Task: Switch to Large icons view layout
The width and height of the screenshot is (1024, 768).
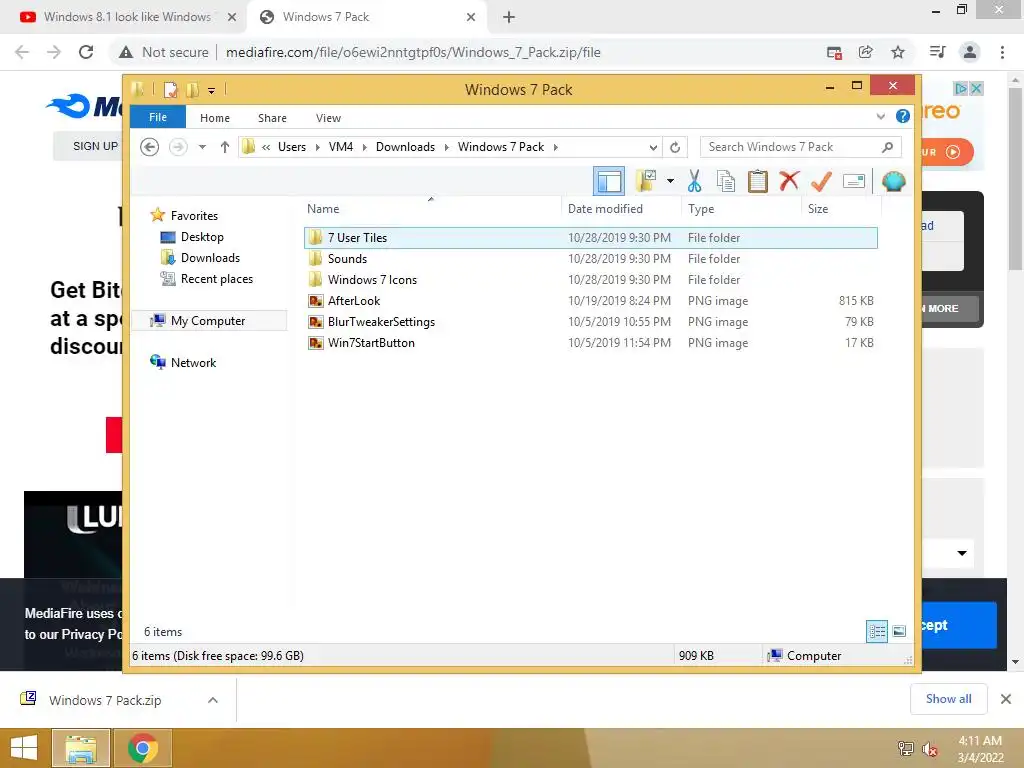Action: pyautogui.click(x=899, y=631)
